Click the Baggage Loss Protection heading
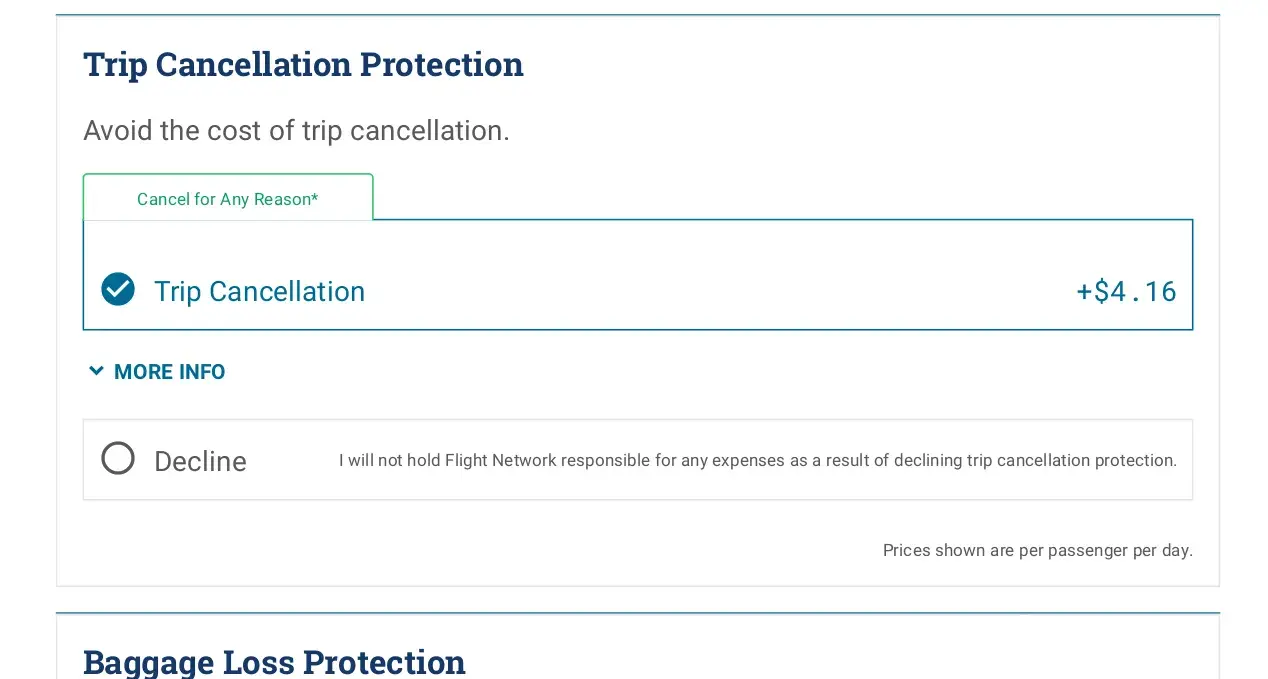Viewport: 1268px width, 679px height. pos(274,662)
